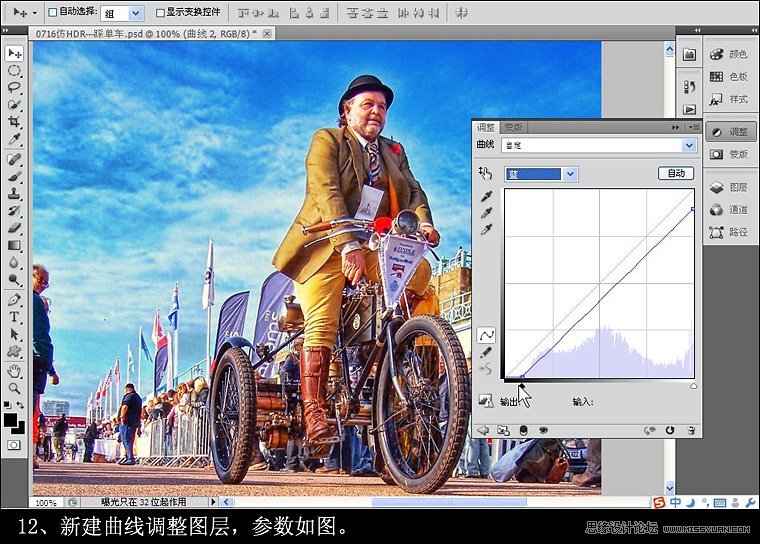Toggle adjustment layer visibility eye icon
Image resolution: width=760 pixels, height=544 pixels.
coord(543,431)
